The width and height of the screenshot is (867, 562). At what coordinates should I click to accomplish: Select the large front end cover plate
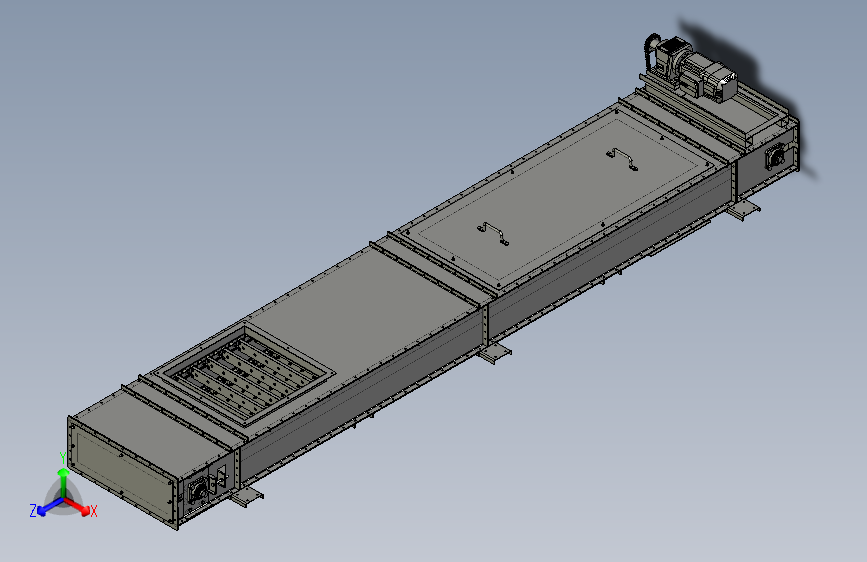(x=124, y=473)
